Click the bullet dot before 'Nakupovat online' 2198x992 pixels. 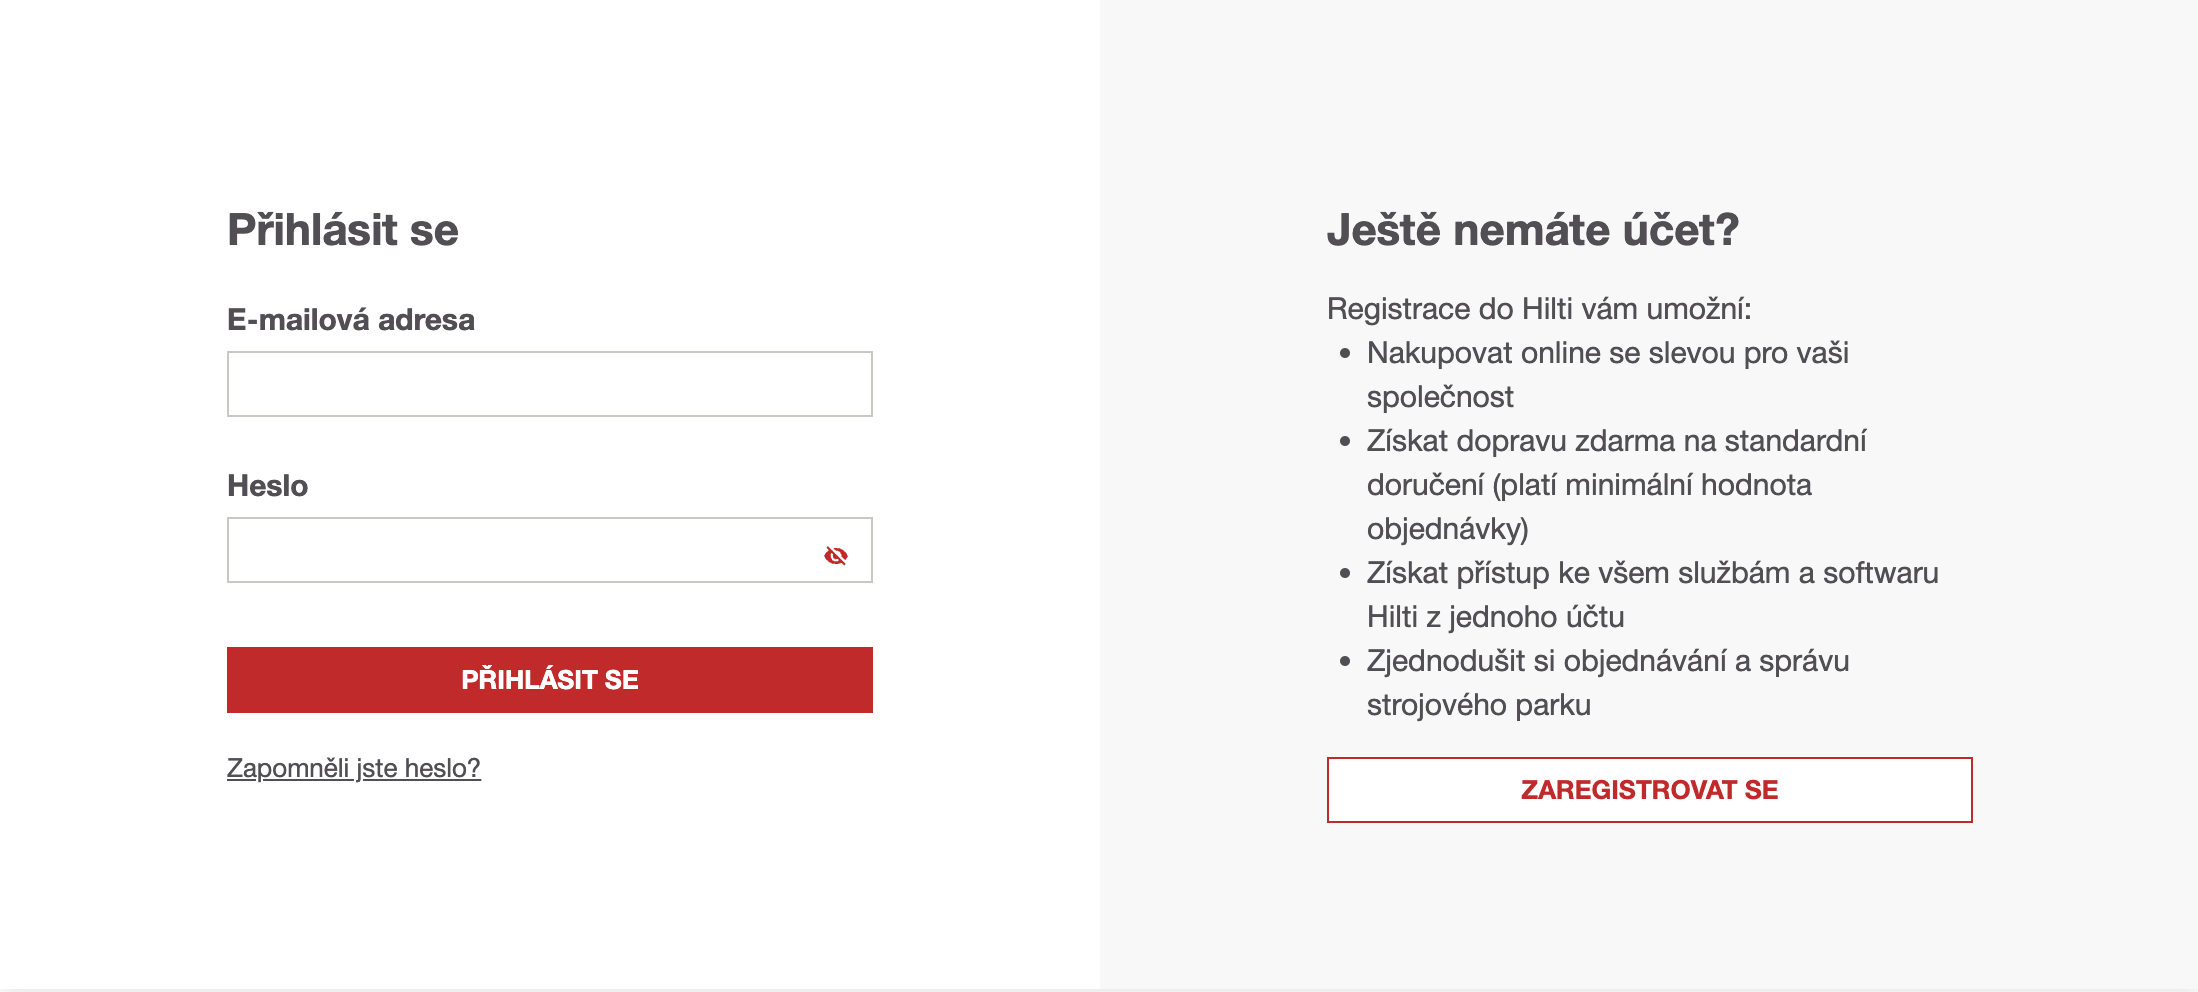tap(1345, 353)
